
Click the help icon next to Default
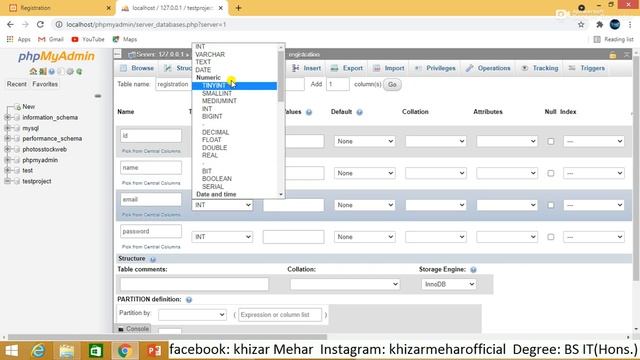359,112
